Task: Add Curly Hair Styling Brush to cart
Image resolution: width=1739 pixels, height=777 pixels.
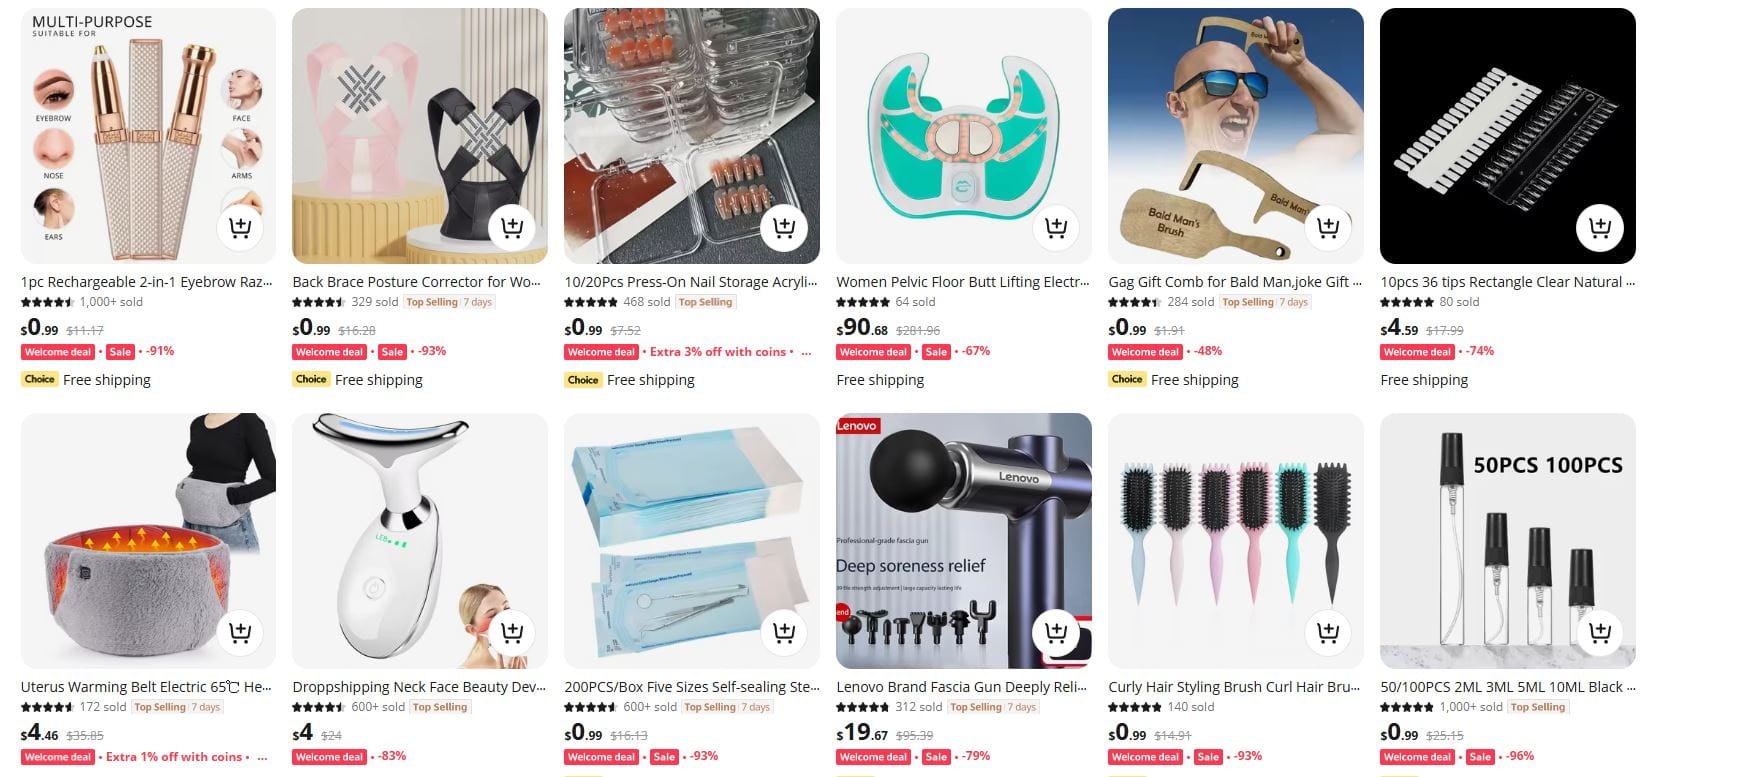Action: pyautogui.click(x=1328, y=633)
